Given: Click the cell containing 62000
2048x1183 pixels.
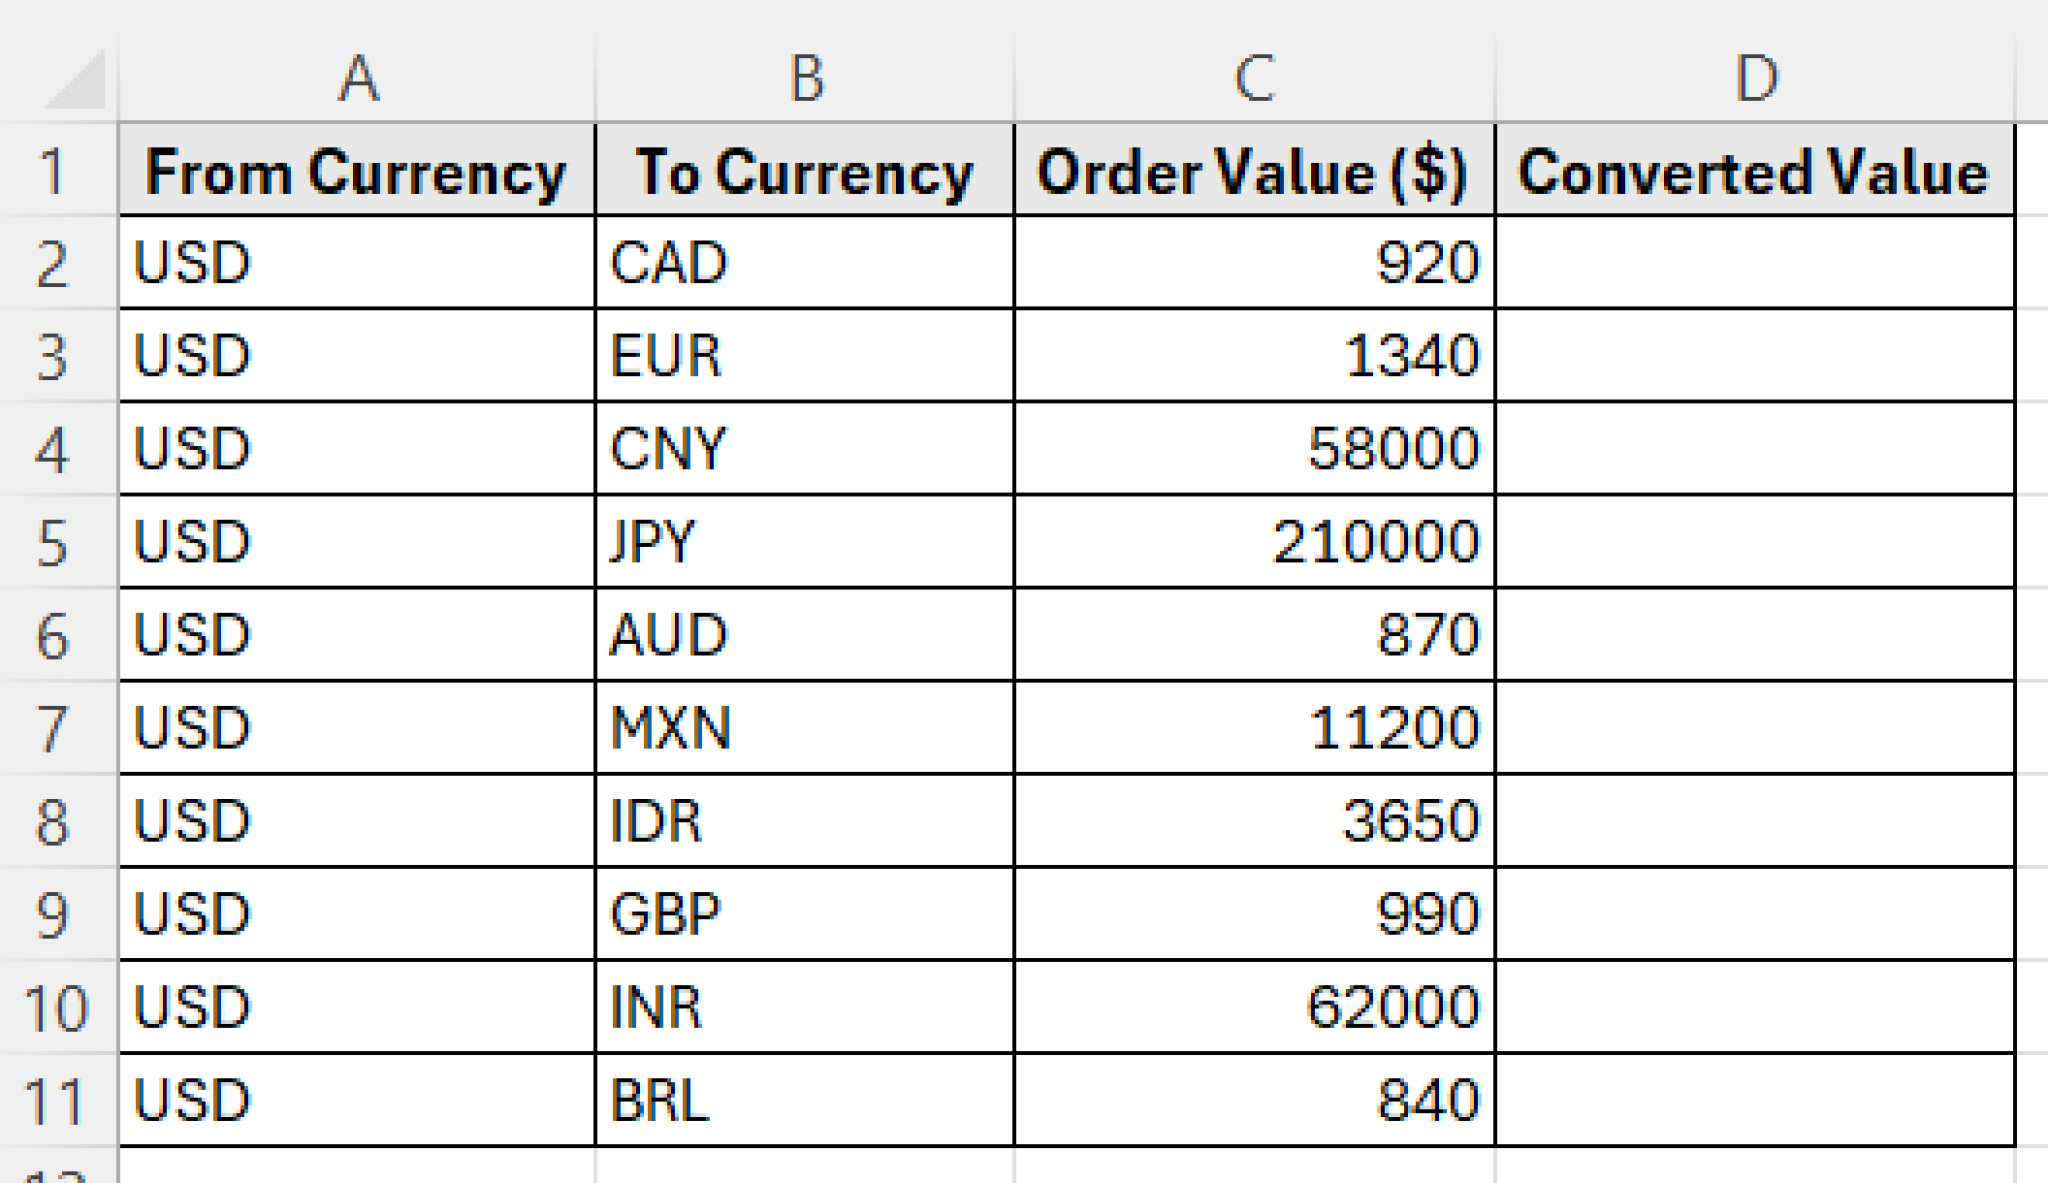Looking at the screenshot, I should point(1250,1007).
